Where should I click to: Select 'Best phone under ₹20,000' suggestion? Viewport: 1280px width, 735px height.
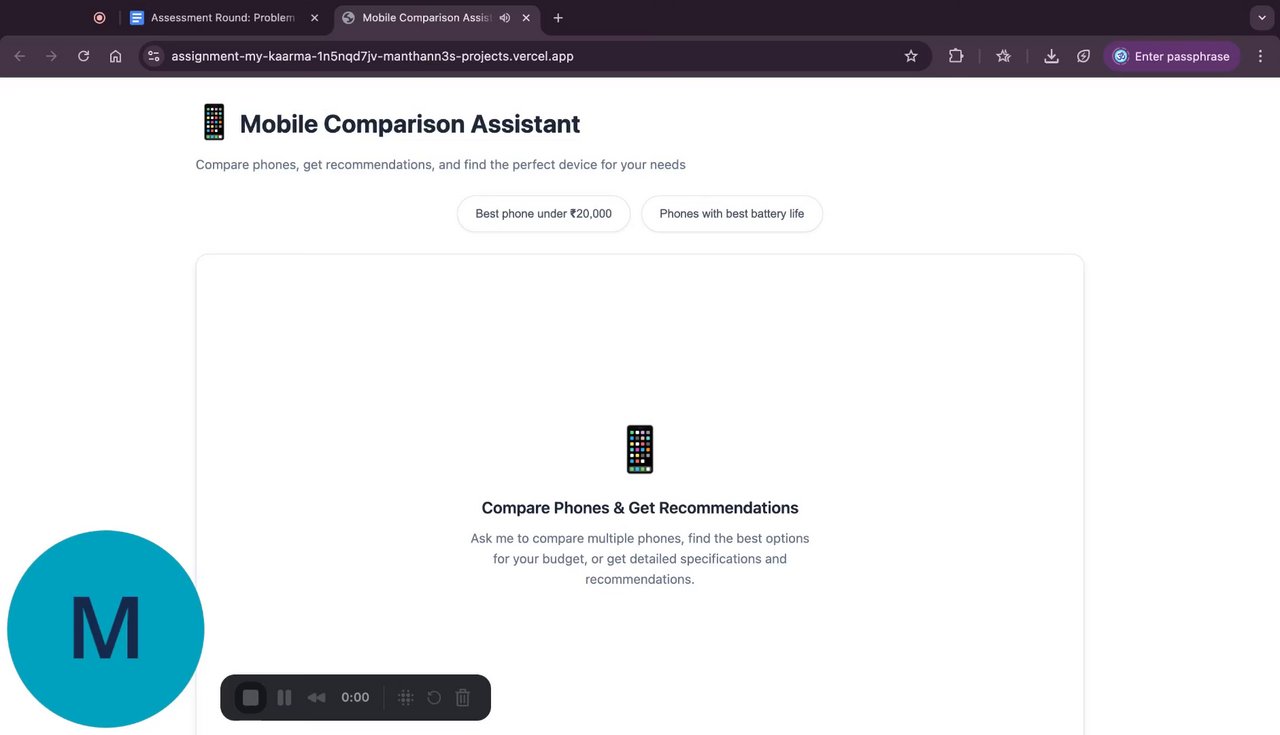[x=543, y=214]
